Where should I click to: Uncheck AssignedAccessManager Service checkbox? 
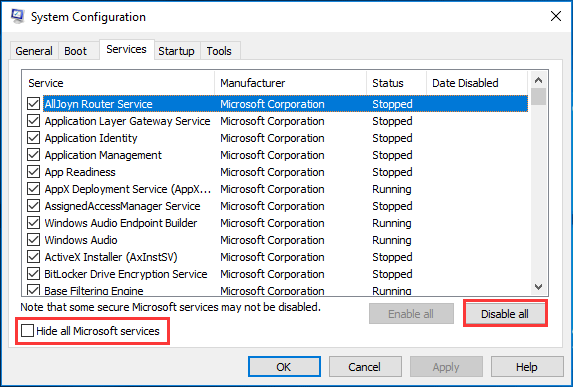(x=33, y=206)
